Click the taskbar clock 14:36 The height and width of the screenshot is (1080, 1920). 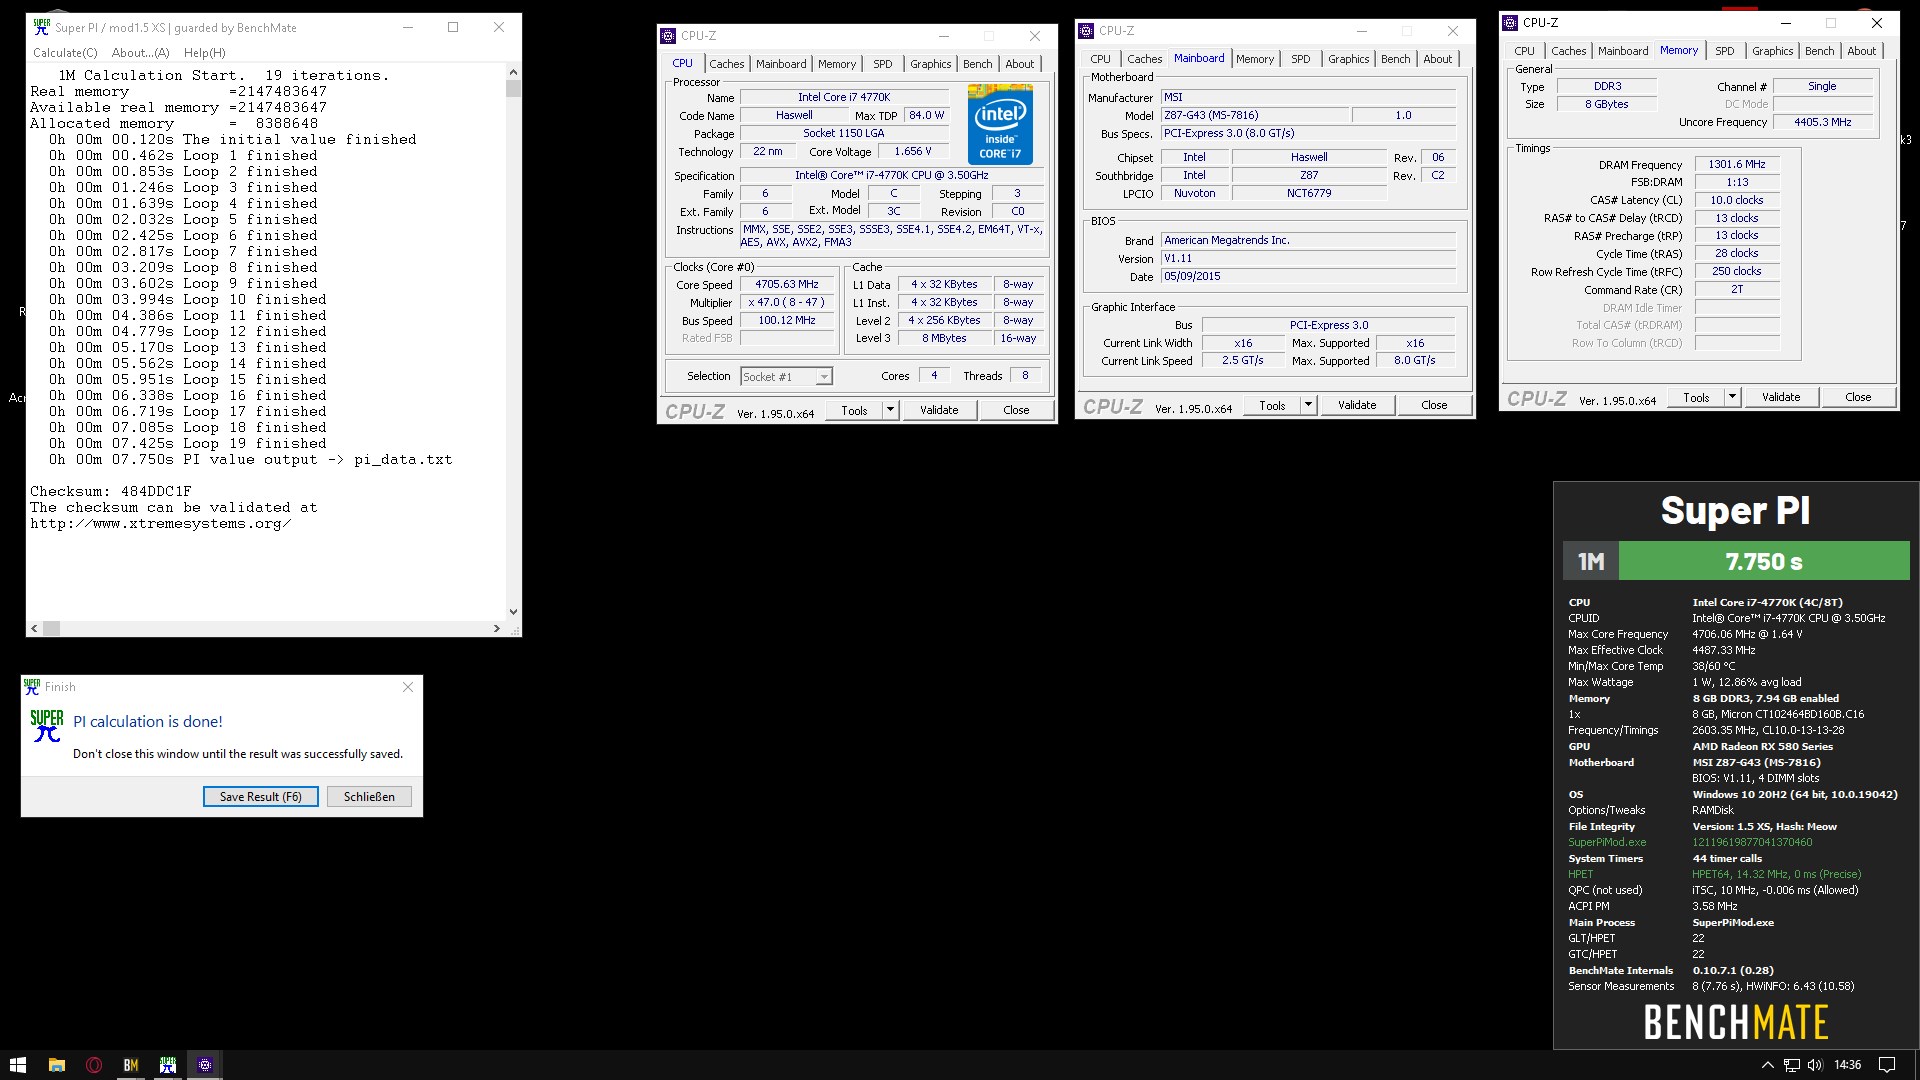pyautogui.click(x=1848, y=1065)
